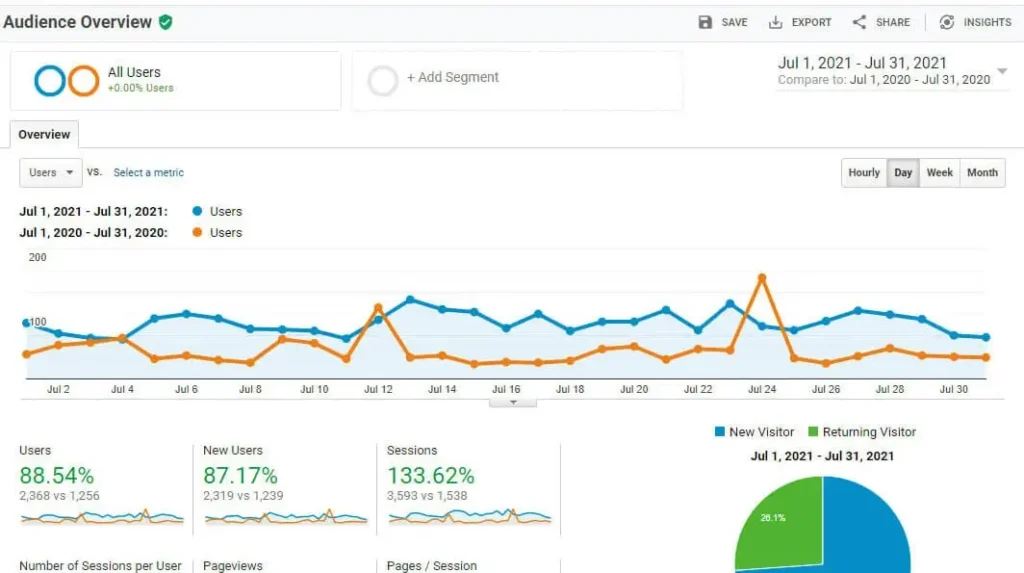Open the Users metric dropdown
The width and height of the screenshot is (1024, 573).
(x=50, y=173)
